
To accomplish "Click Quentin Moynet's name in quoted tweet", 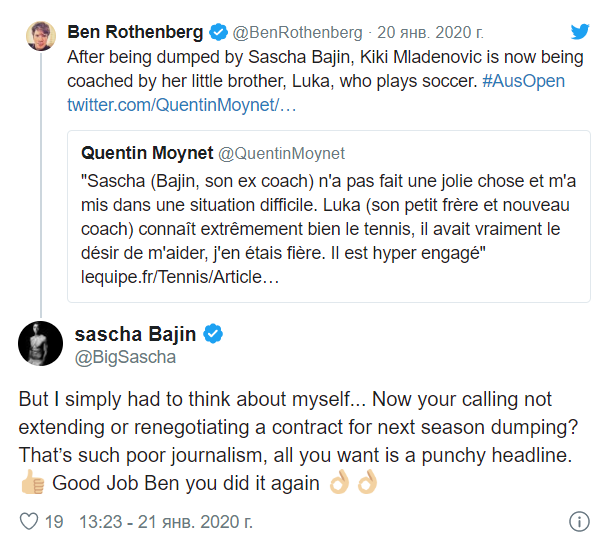I will click(x=146, y=153).
